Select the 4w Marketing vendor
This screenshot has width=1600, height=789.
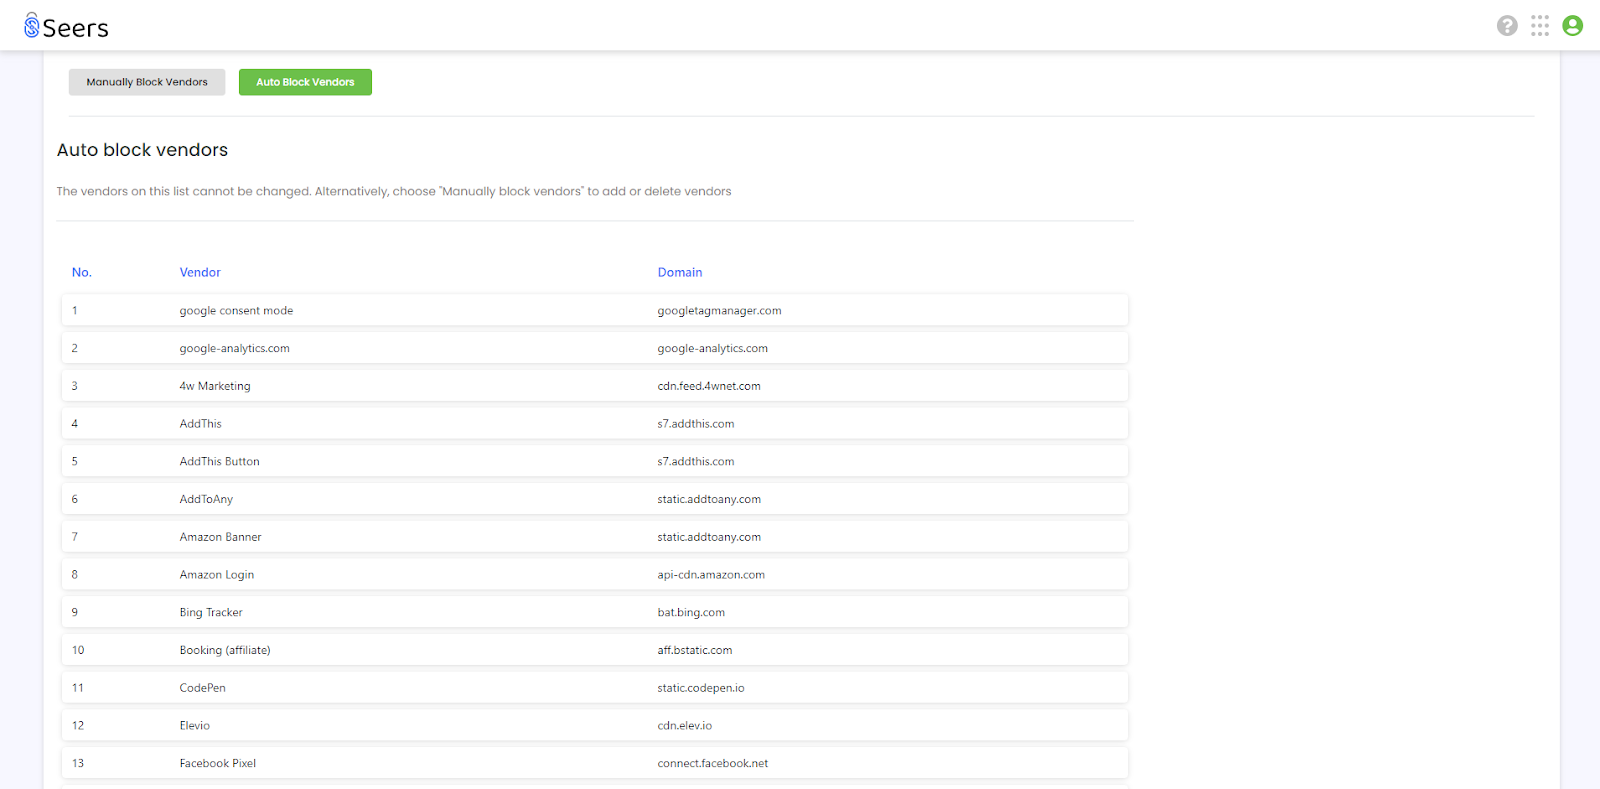pyautogui.click(x=215, y=386)
